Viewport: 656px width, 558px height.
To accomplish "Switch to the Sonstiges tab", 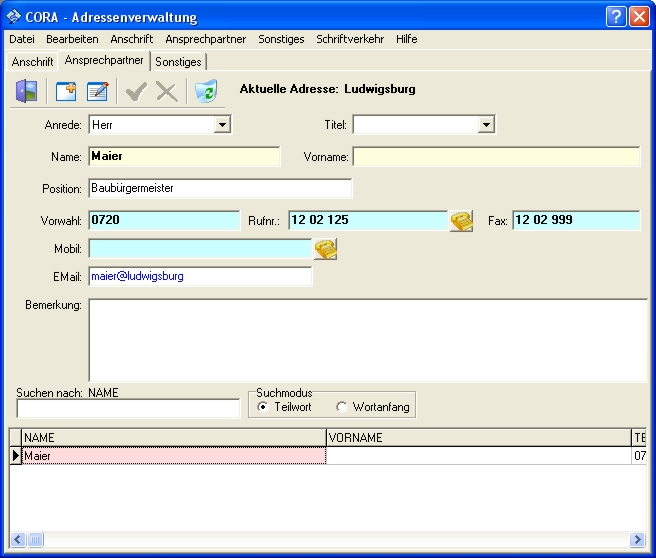I will [x=178, y=62].
